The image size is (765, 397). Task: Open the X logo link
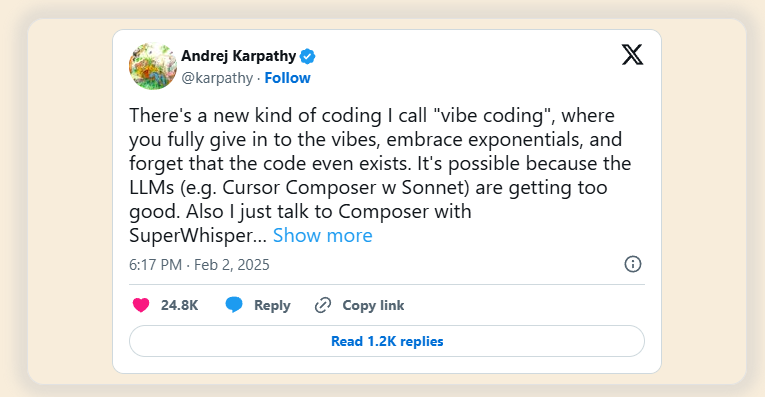[632, 55]
